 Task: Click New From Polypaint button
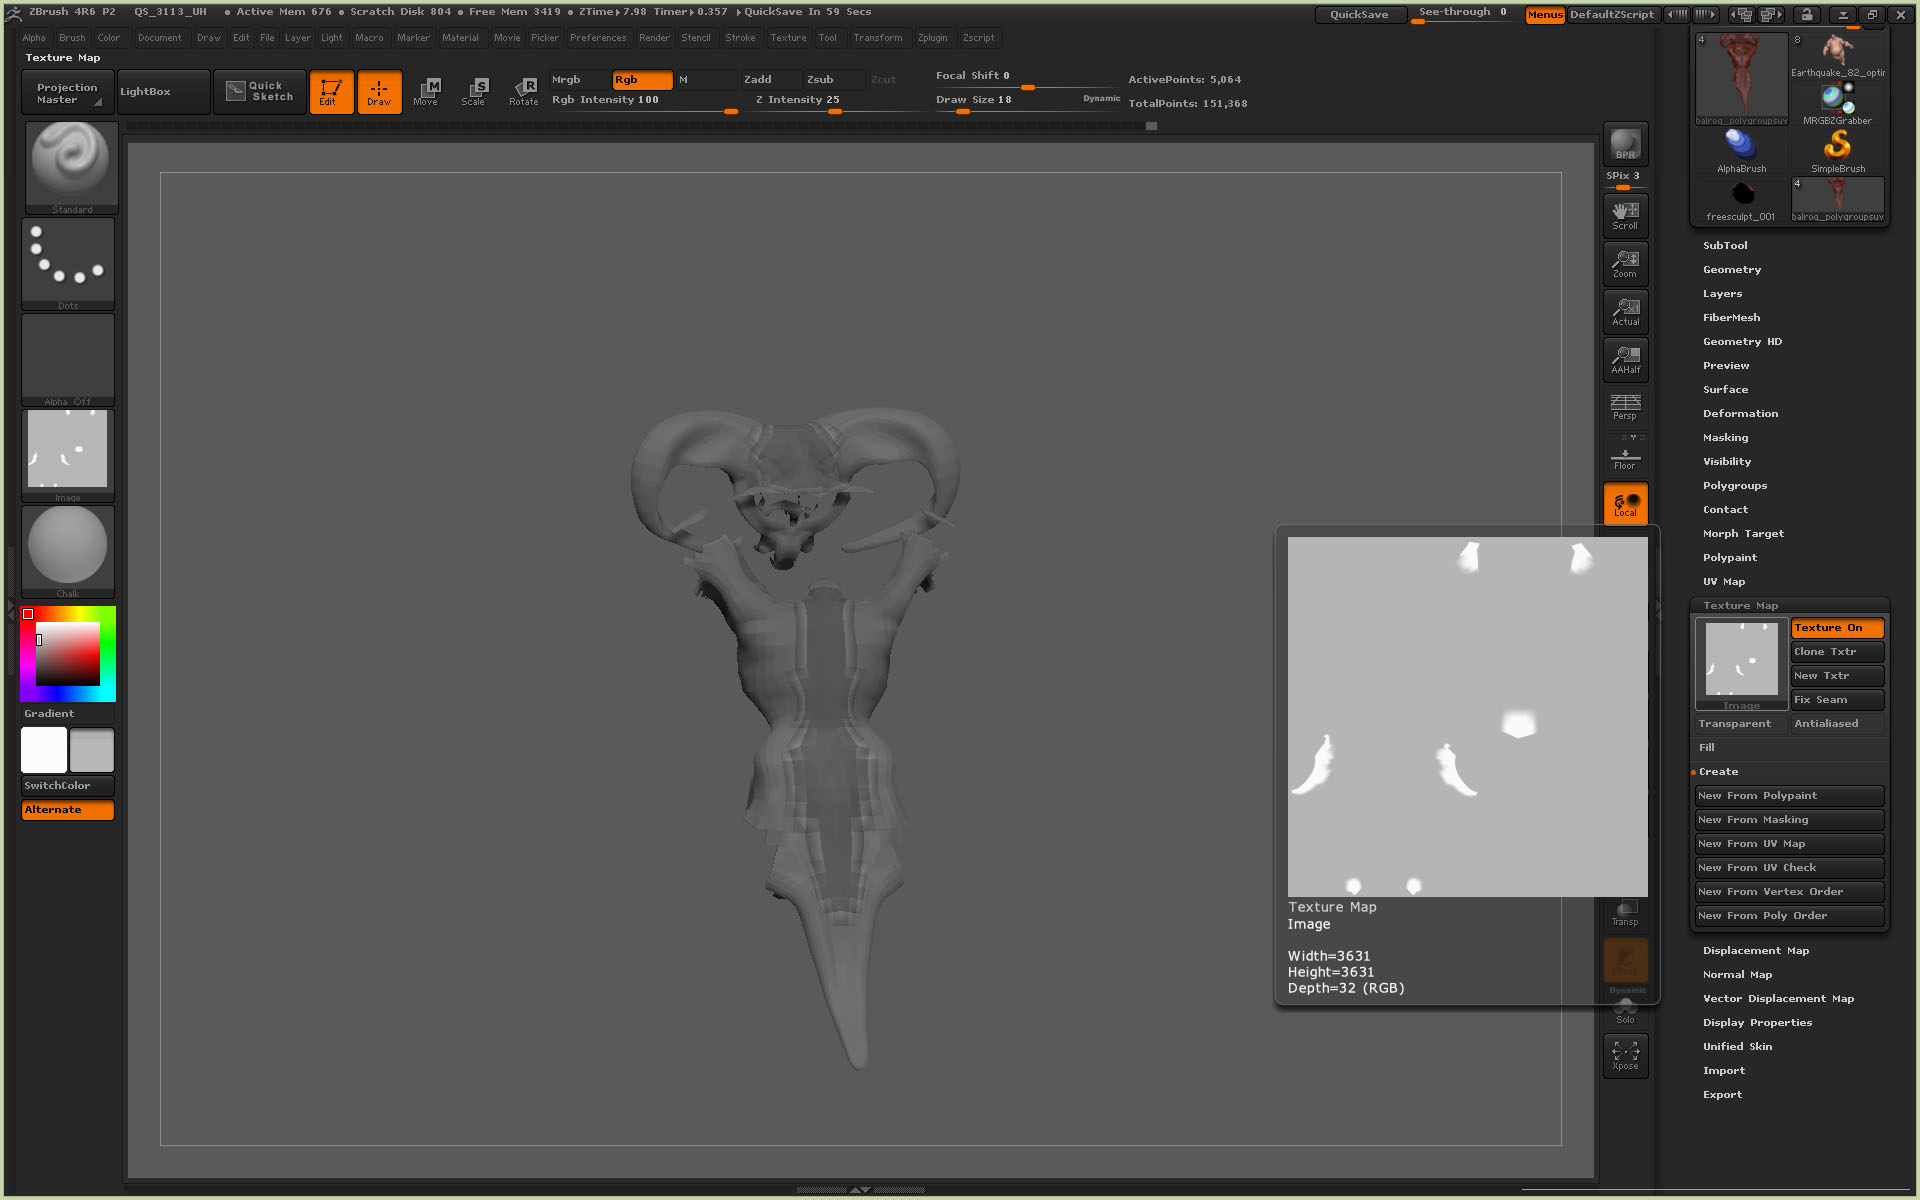pyautogui.click(x=1788, y=796)
